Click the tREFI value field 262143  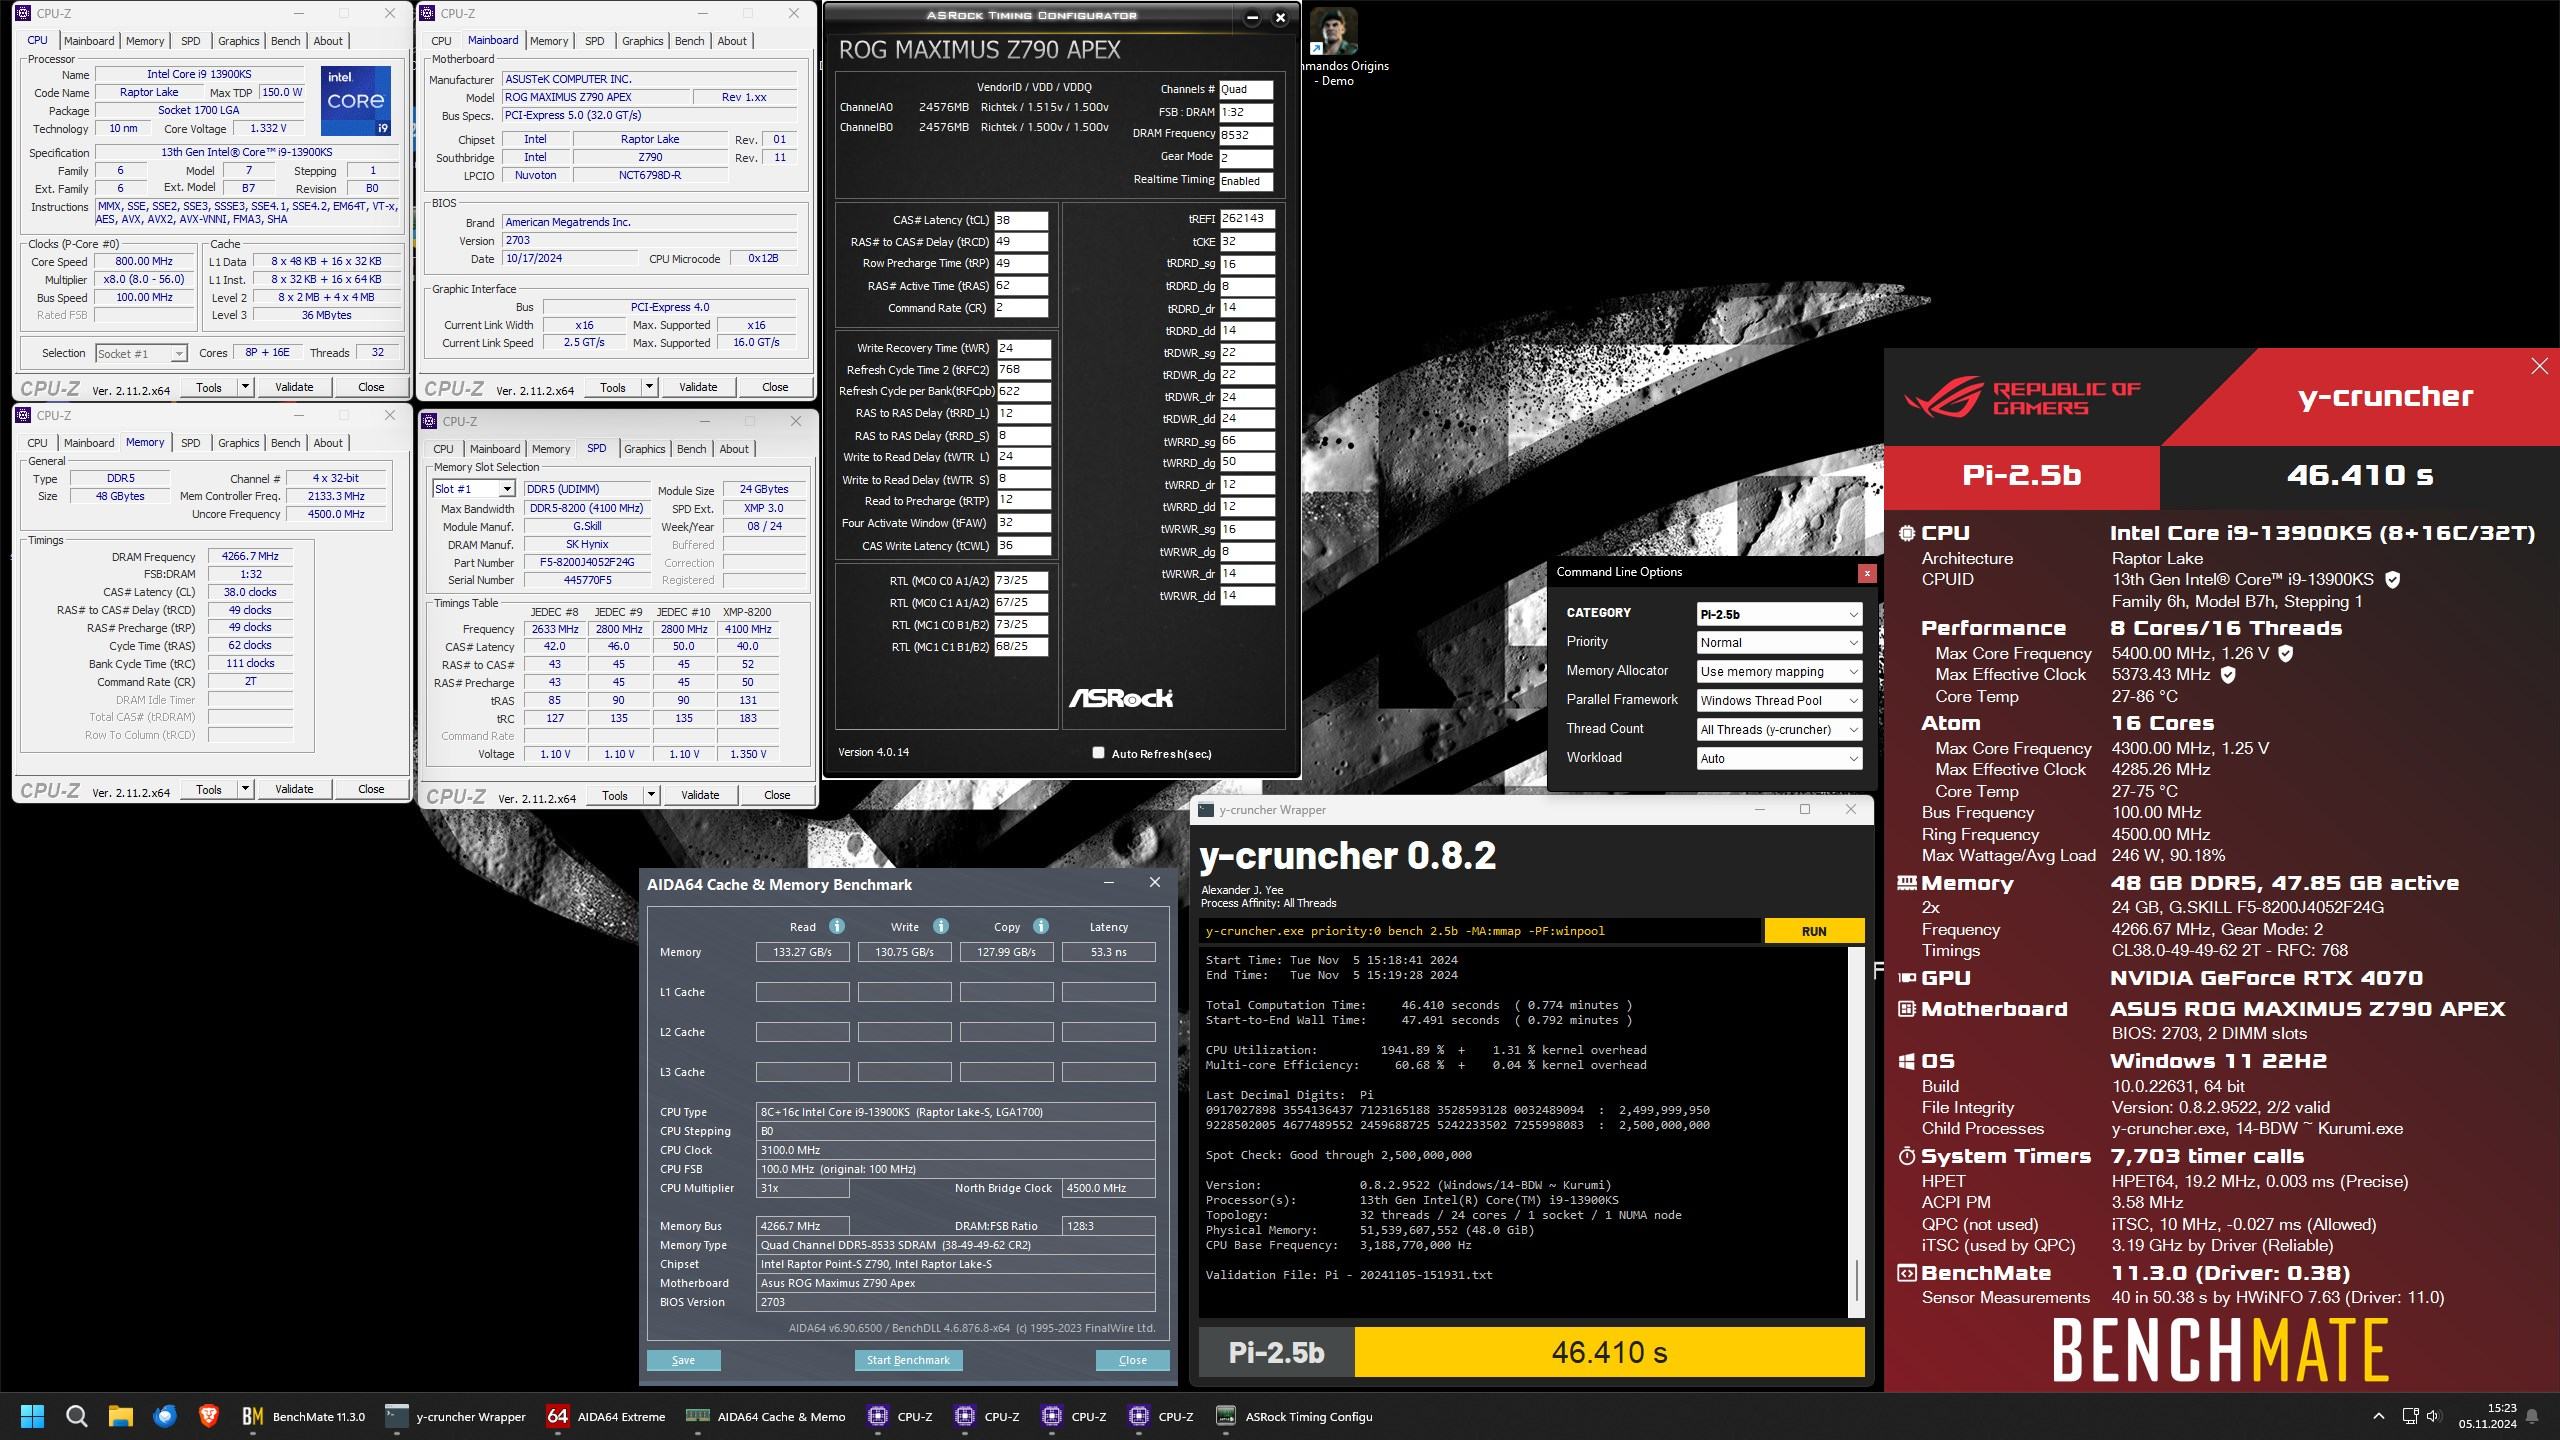(1246, 218)
